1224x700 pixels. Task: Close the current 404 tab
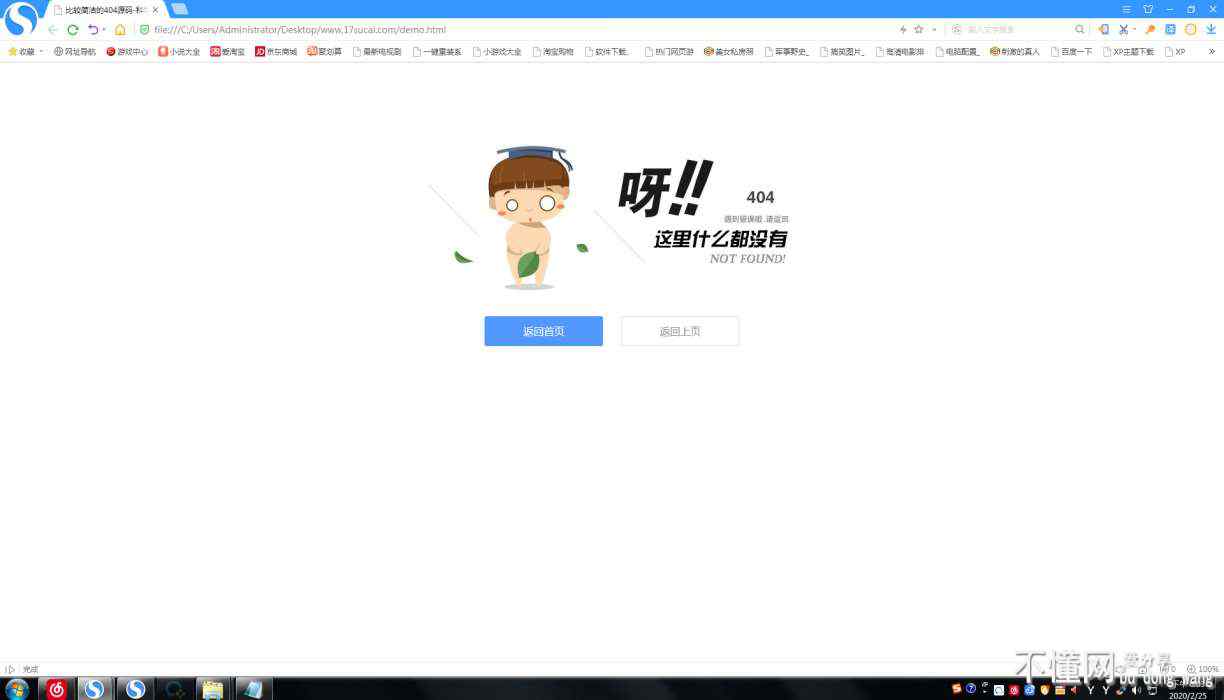point(155,10)
